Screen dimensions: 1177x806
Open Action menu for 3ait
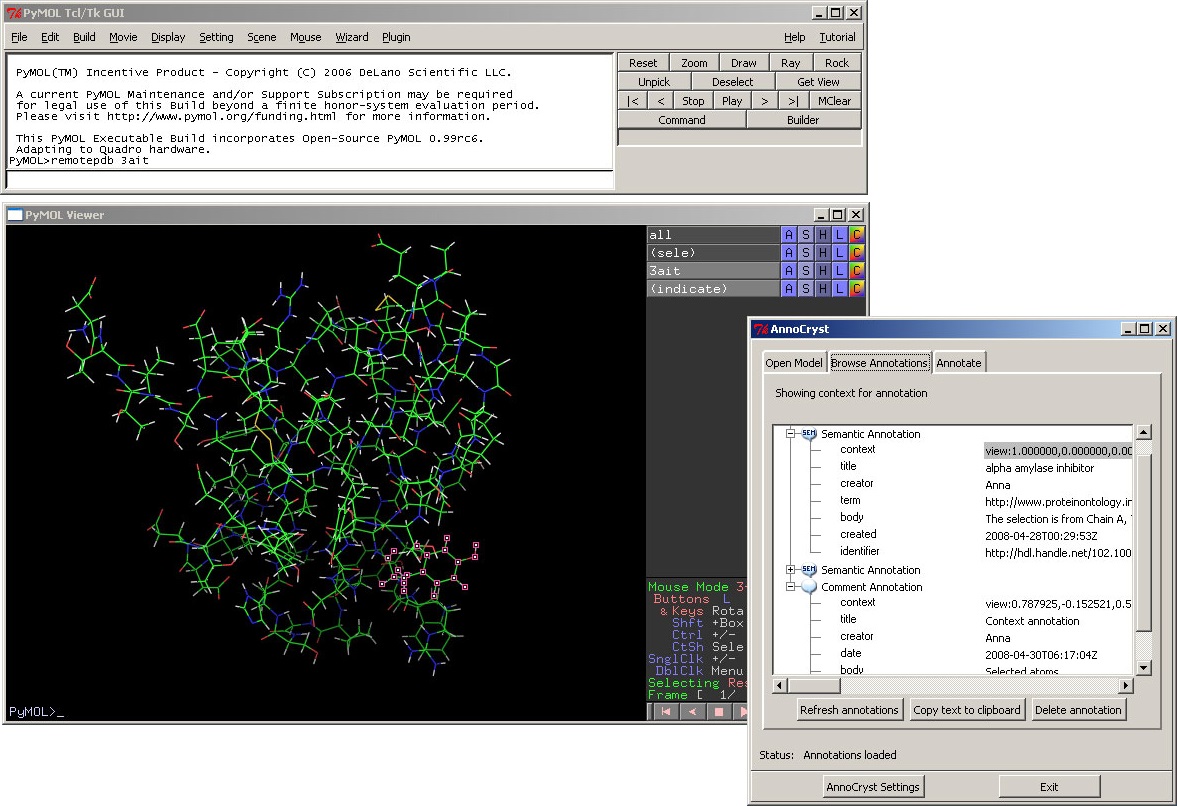pos(788,271)
